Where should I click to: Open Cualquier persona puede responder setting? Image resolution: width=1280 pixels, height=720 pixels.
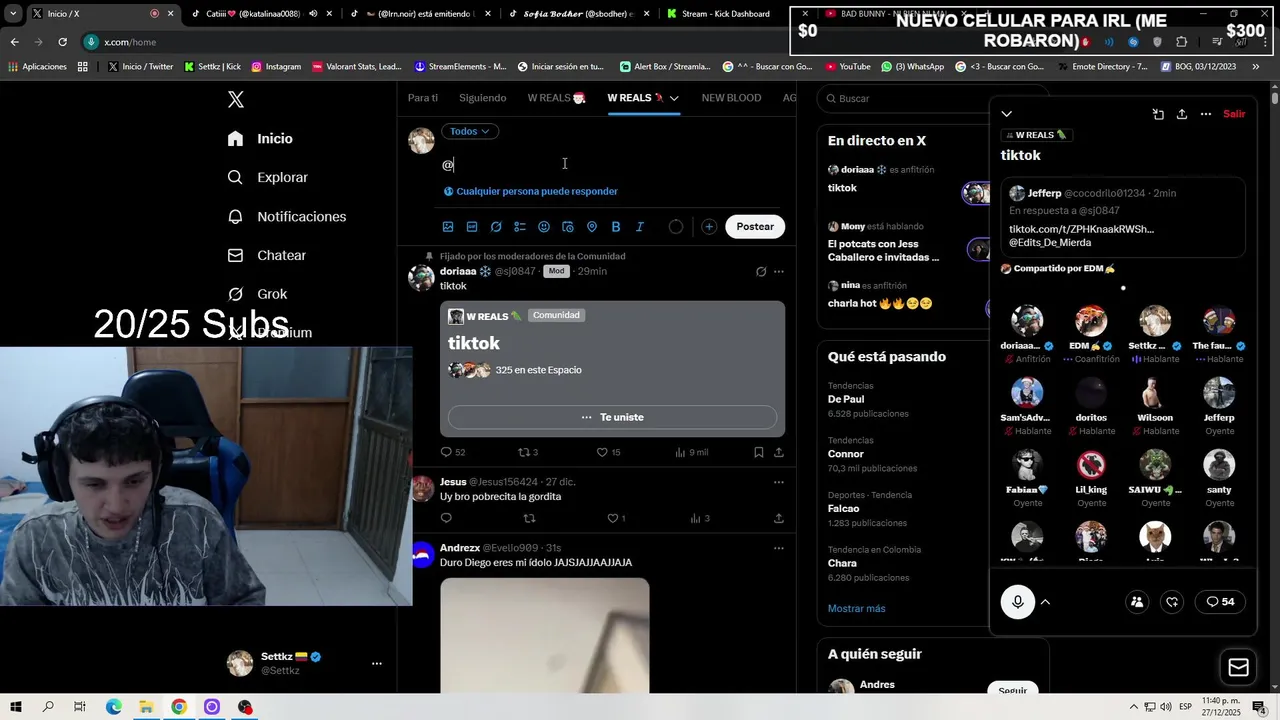point(531,191)
